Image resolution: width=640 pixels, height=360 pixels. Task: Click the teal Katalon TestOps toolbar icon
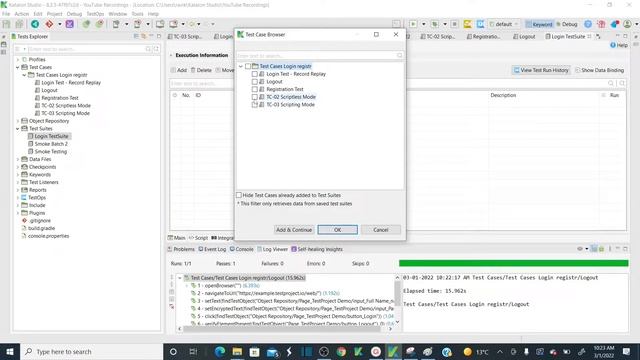click(x=35, y=24)
